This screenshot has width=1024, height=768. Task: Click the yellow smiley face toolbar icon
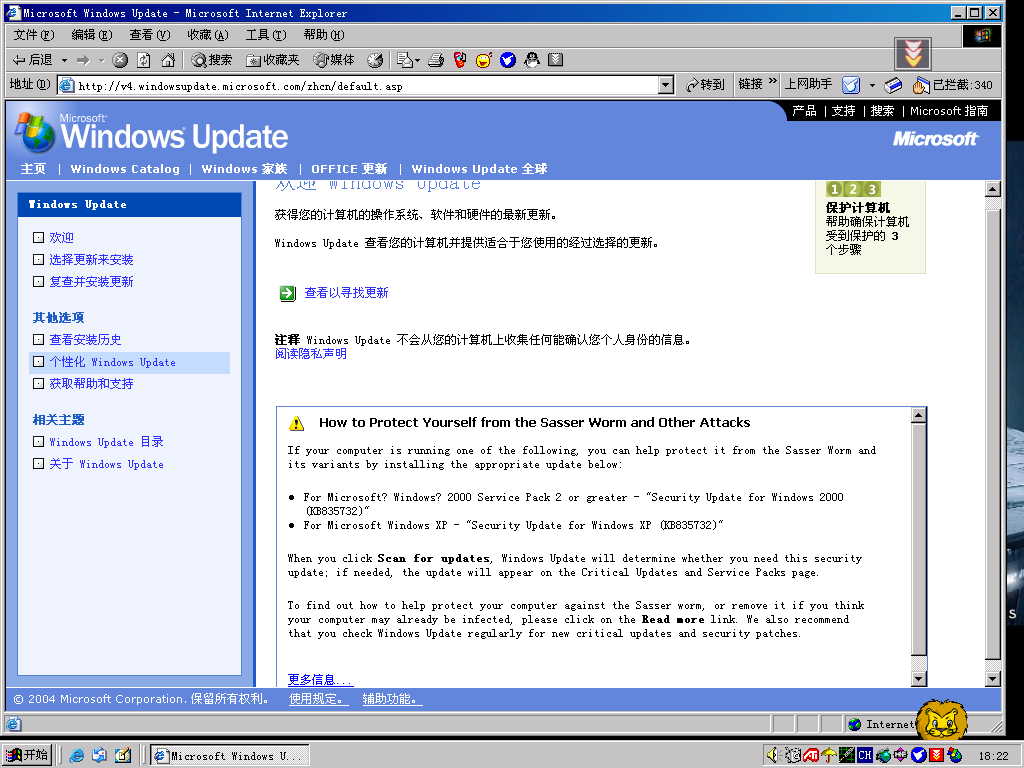point(484,60)
